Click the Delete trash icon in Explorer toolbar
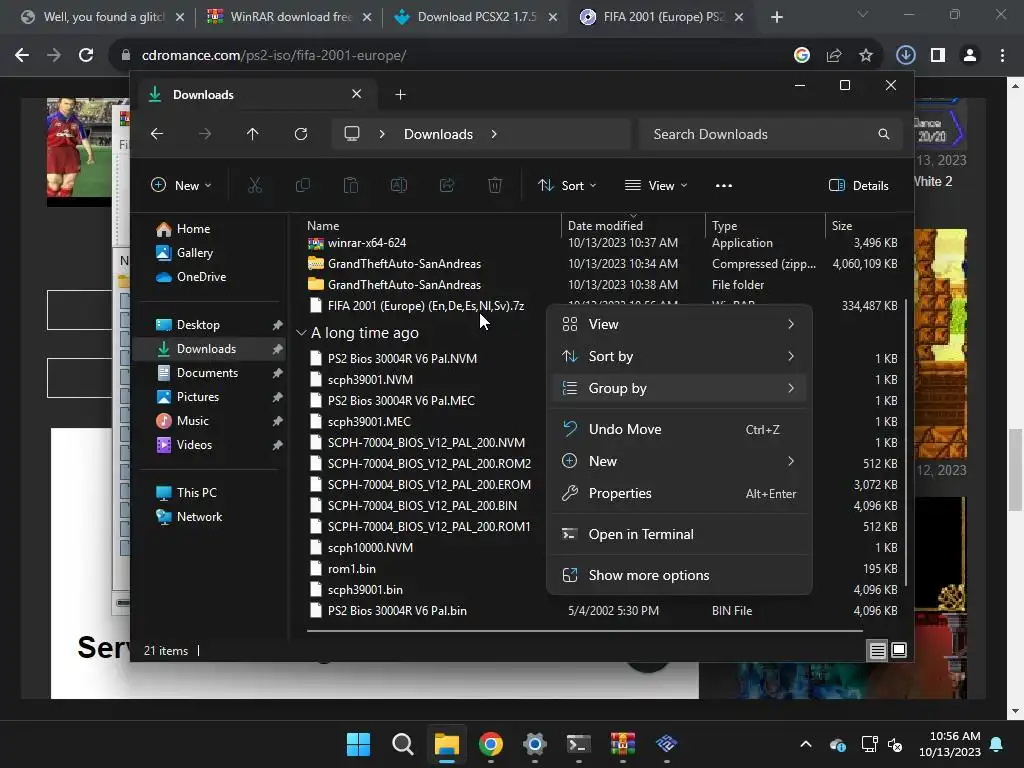1024x768 pixels. [495, 185]
